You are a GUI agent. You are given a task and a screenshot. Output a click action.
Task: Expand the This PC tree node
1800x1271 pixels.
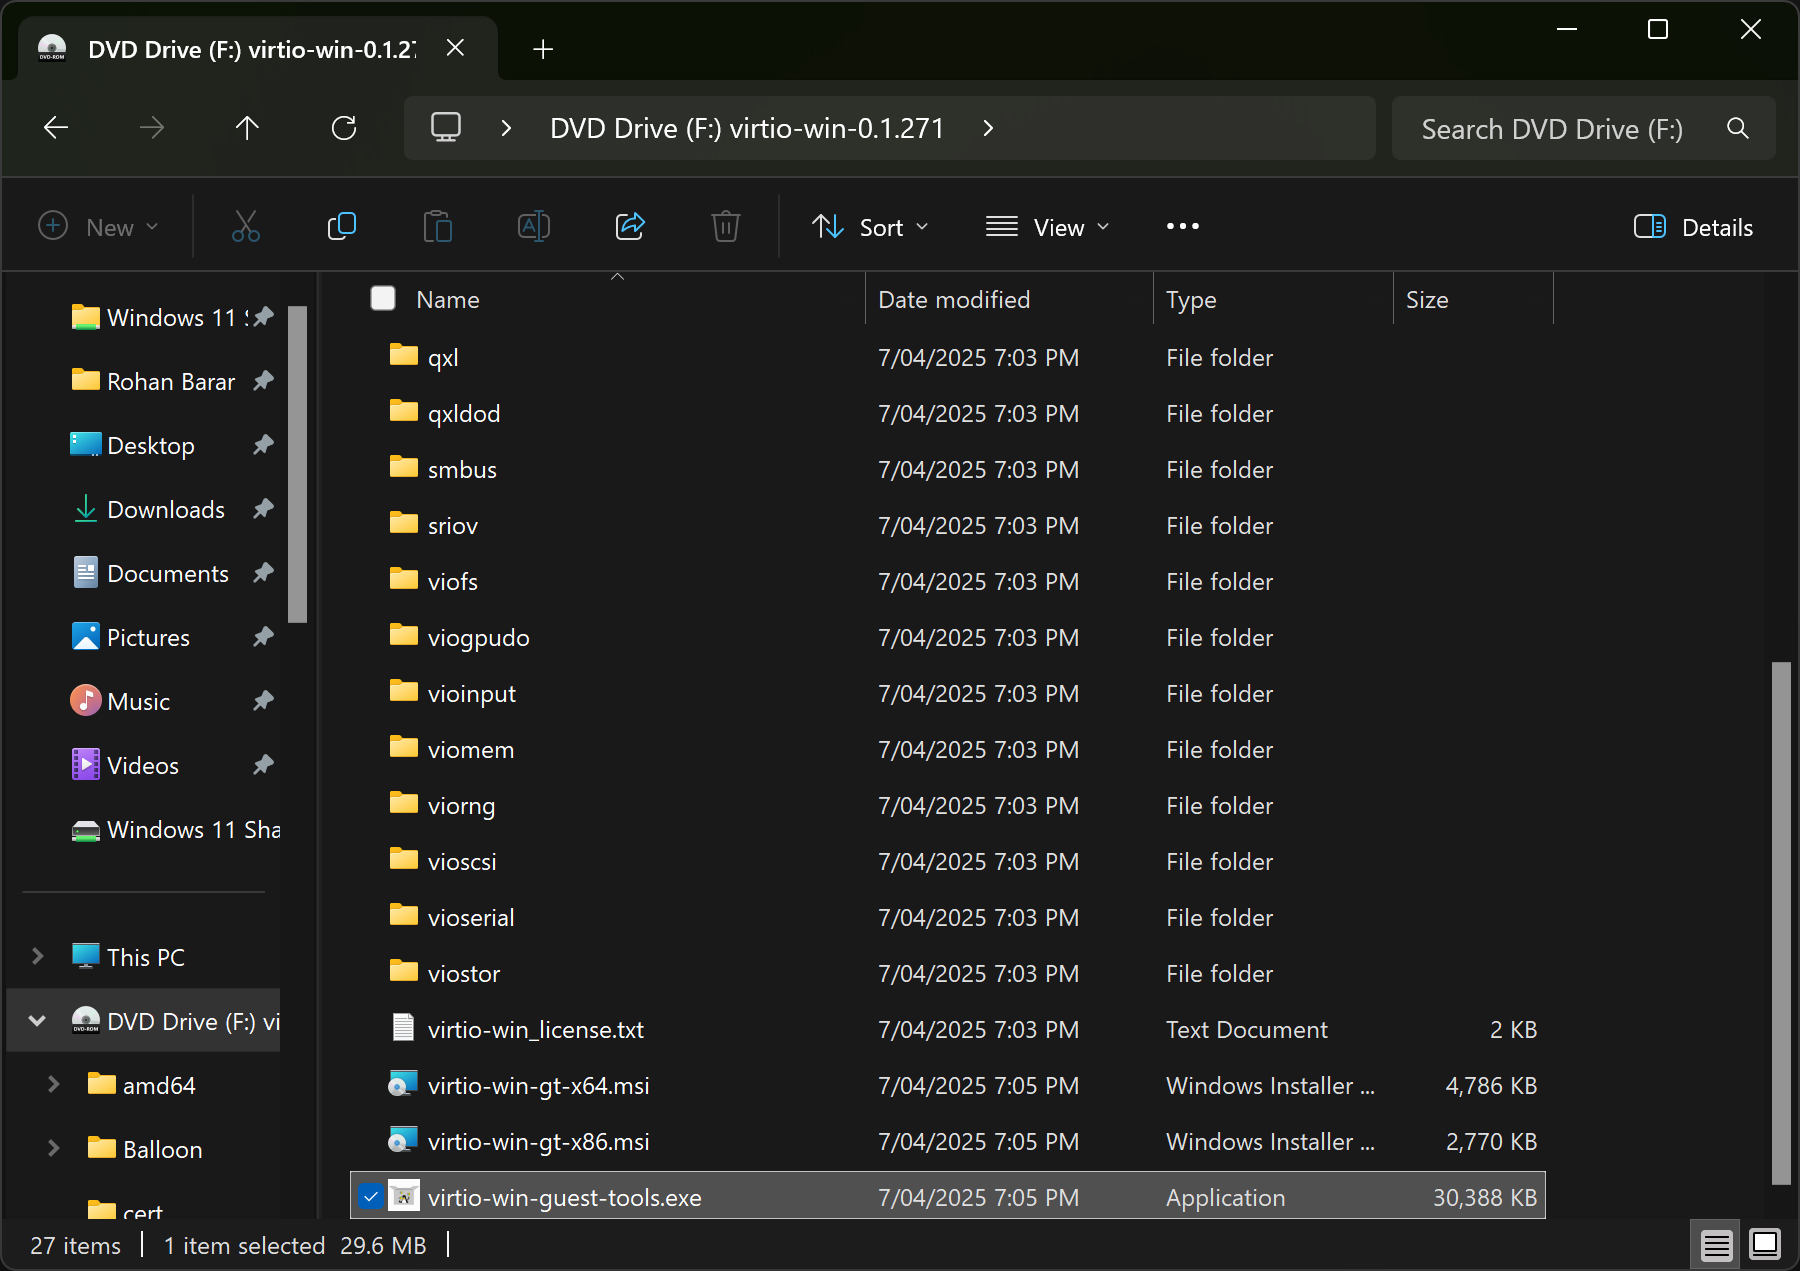pyautogui.click(x=38, y=957)
